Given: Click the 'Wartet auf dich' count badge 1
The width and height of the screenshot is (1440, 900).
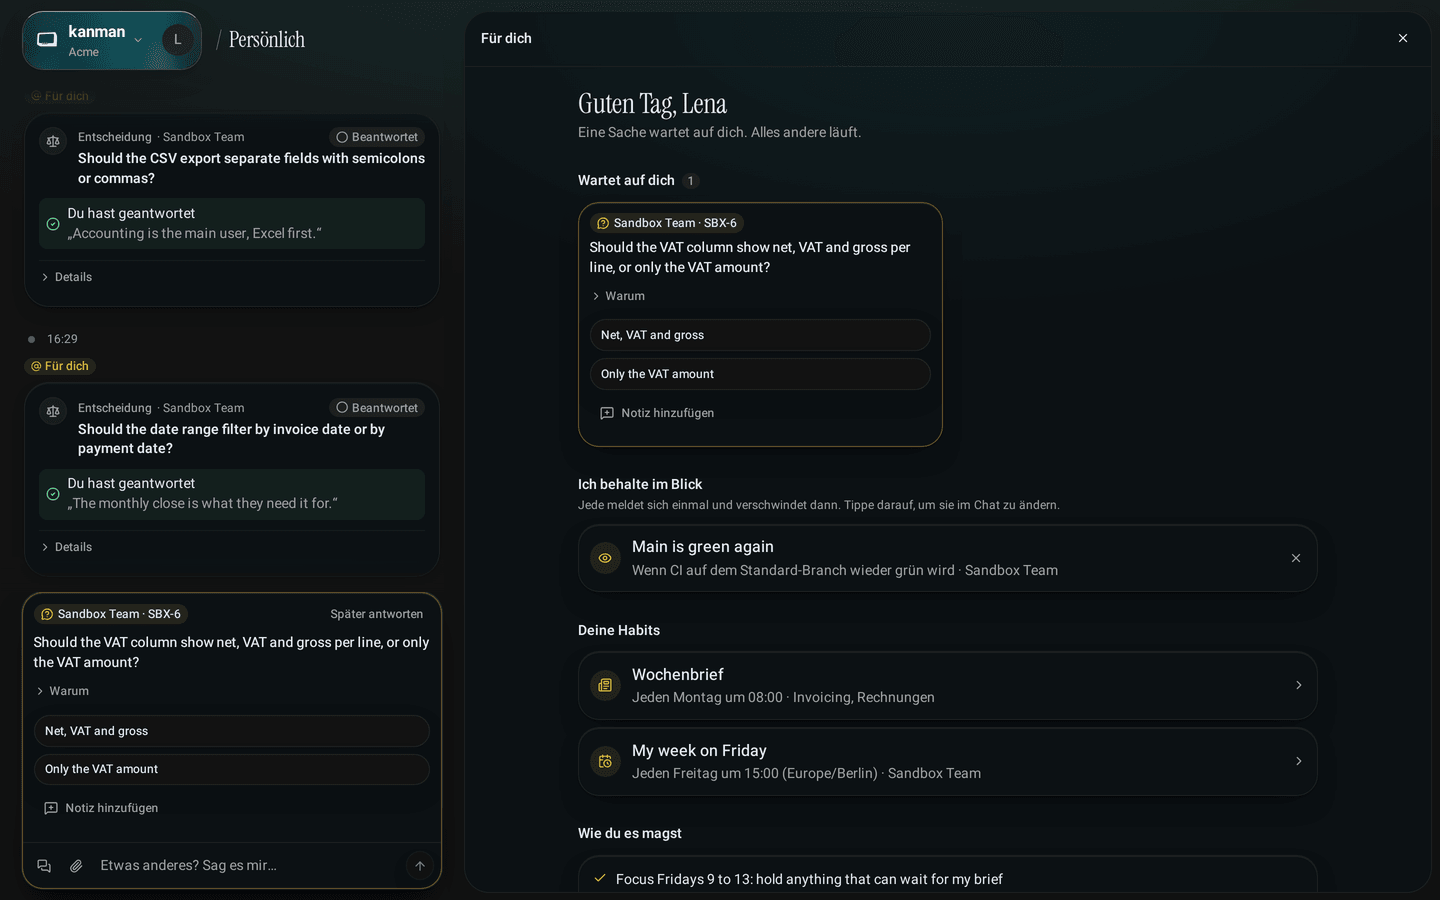Looking at the screenshot, I should pyautogui.click(x=690, y=181).
